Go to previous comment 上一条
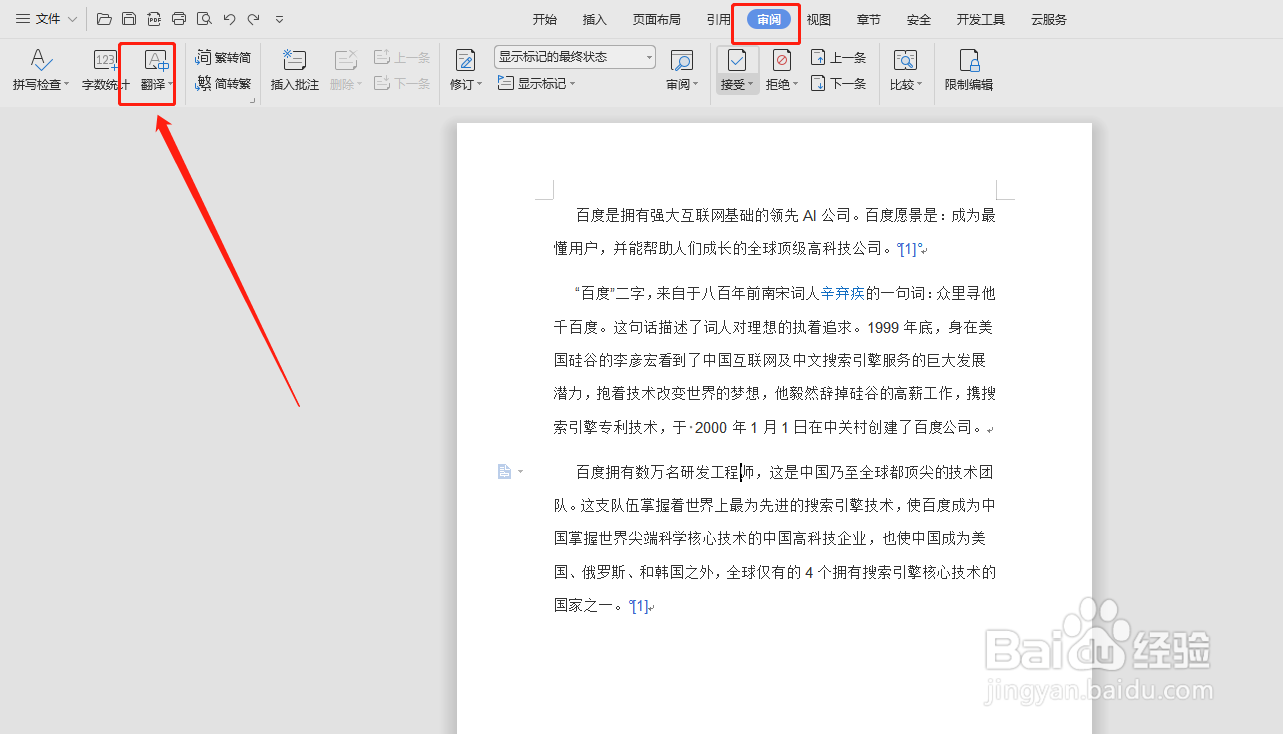Image resolution: width=1283 pixels, height=734 pixels. [402, 58]
